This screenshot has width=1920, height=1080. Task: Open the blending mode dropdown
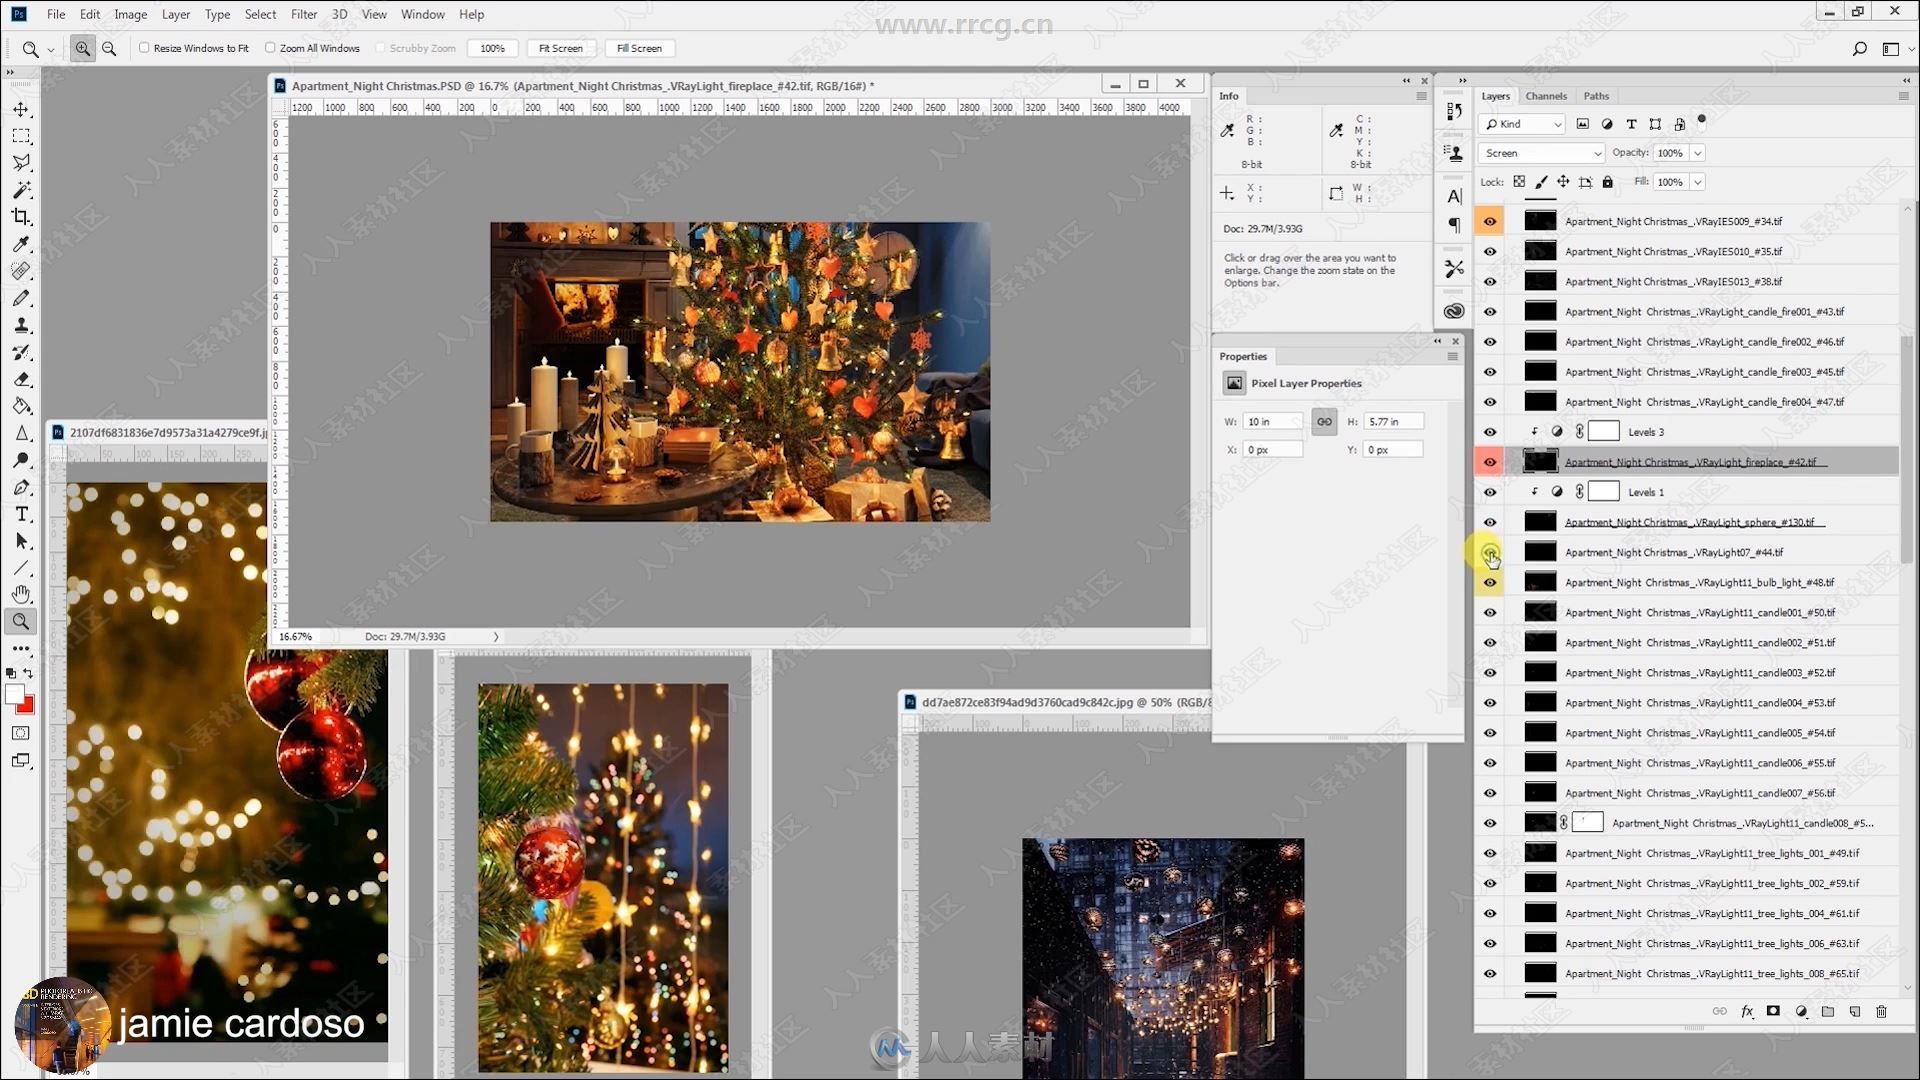coord(1540,152)
